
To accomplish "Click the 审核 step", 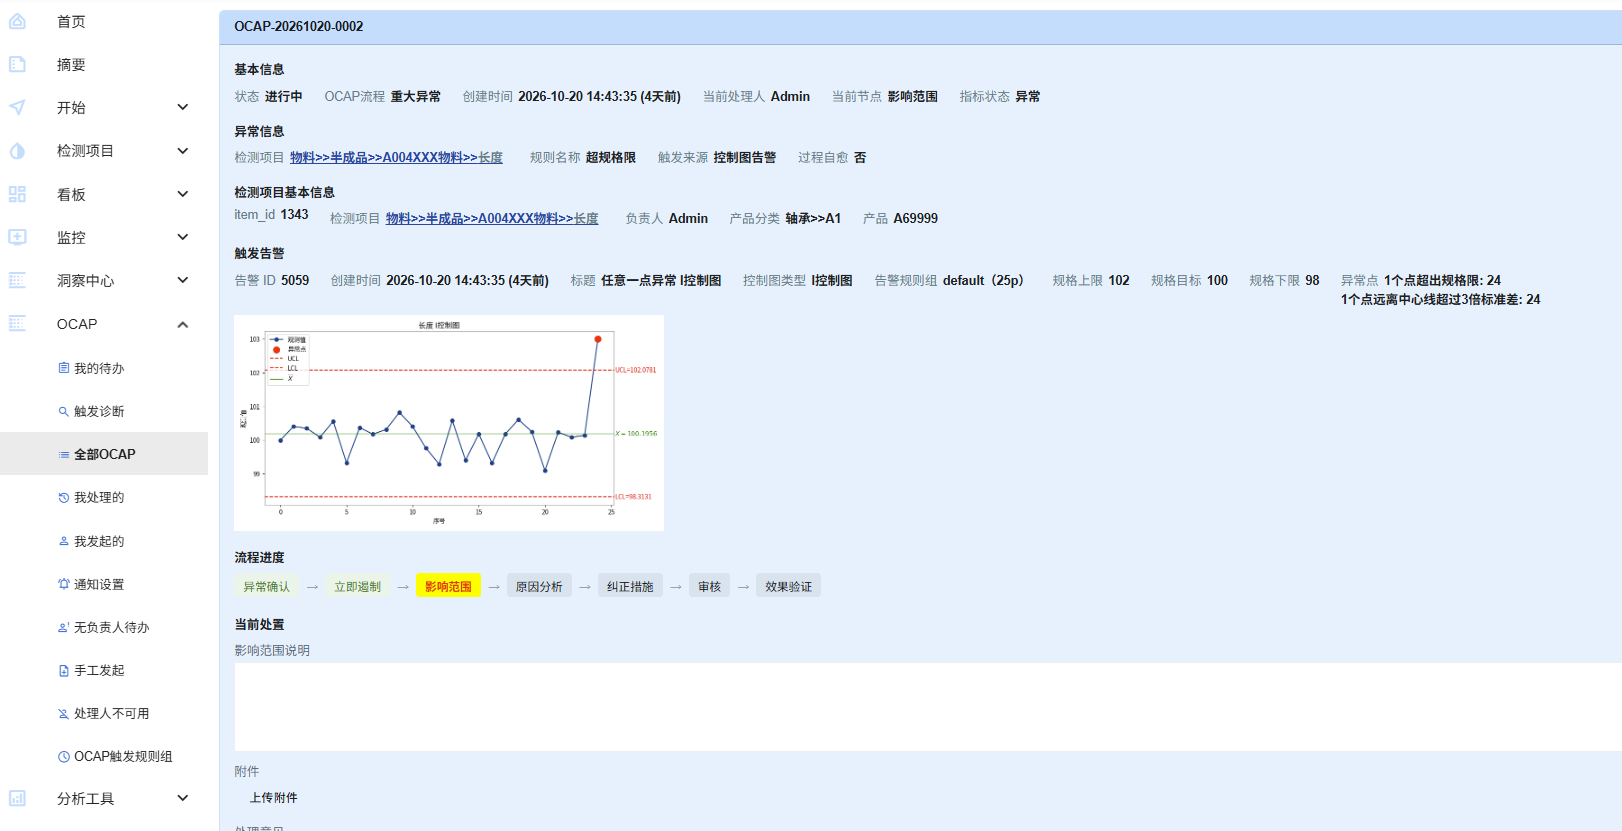I will 709,586.
